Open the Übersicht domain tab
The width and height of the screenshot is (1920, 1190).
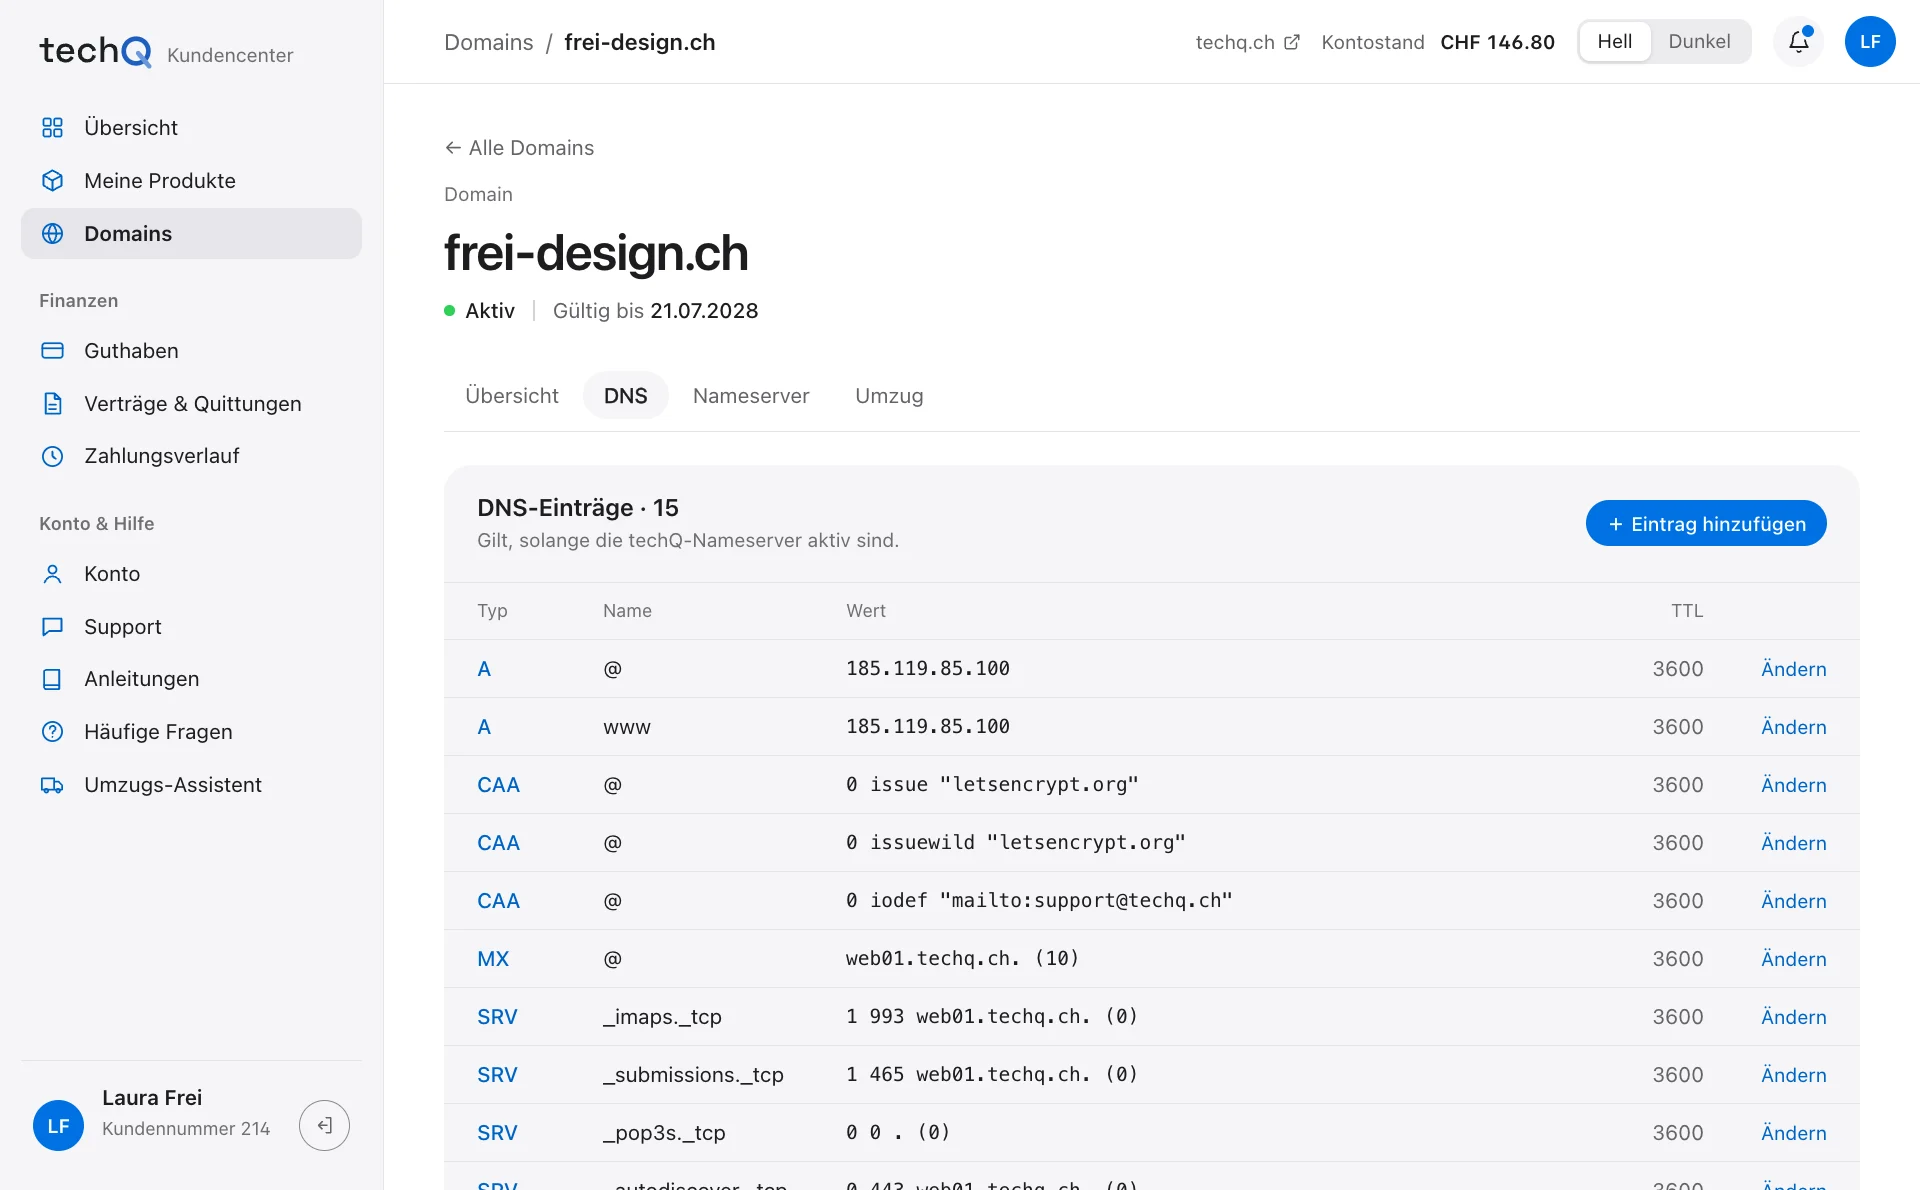512,396
